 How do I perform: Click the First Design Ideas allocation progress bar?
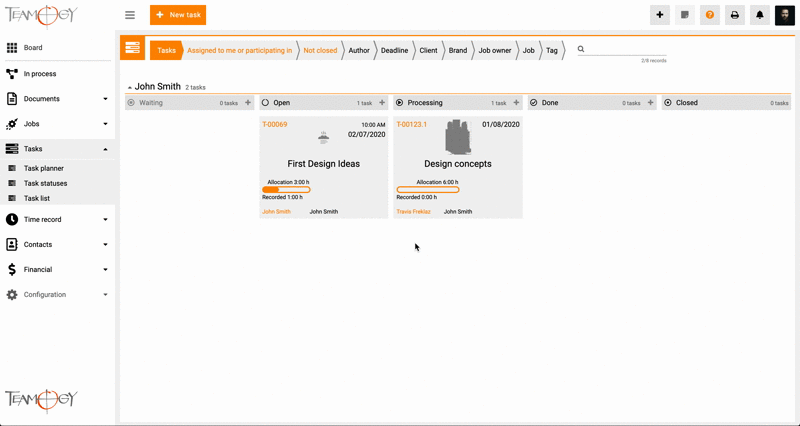[286, 190]
